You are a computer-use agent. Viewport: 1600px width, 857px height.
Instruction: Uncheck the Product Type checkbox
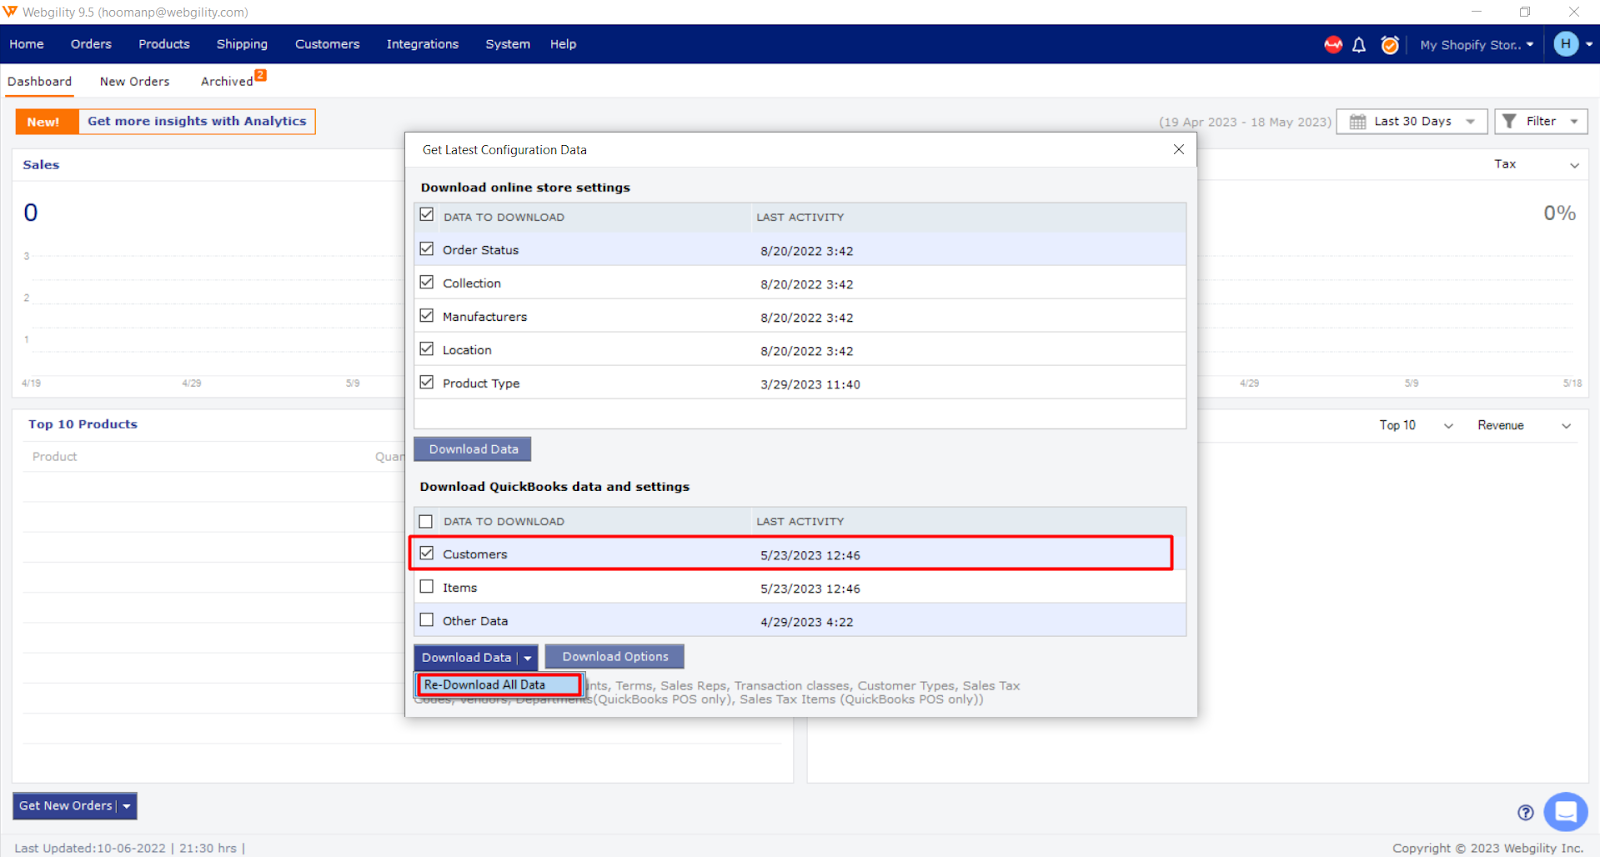click(x=427, y=382)
